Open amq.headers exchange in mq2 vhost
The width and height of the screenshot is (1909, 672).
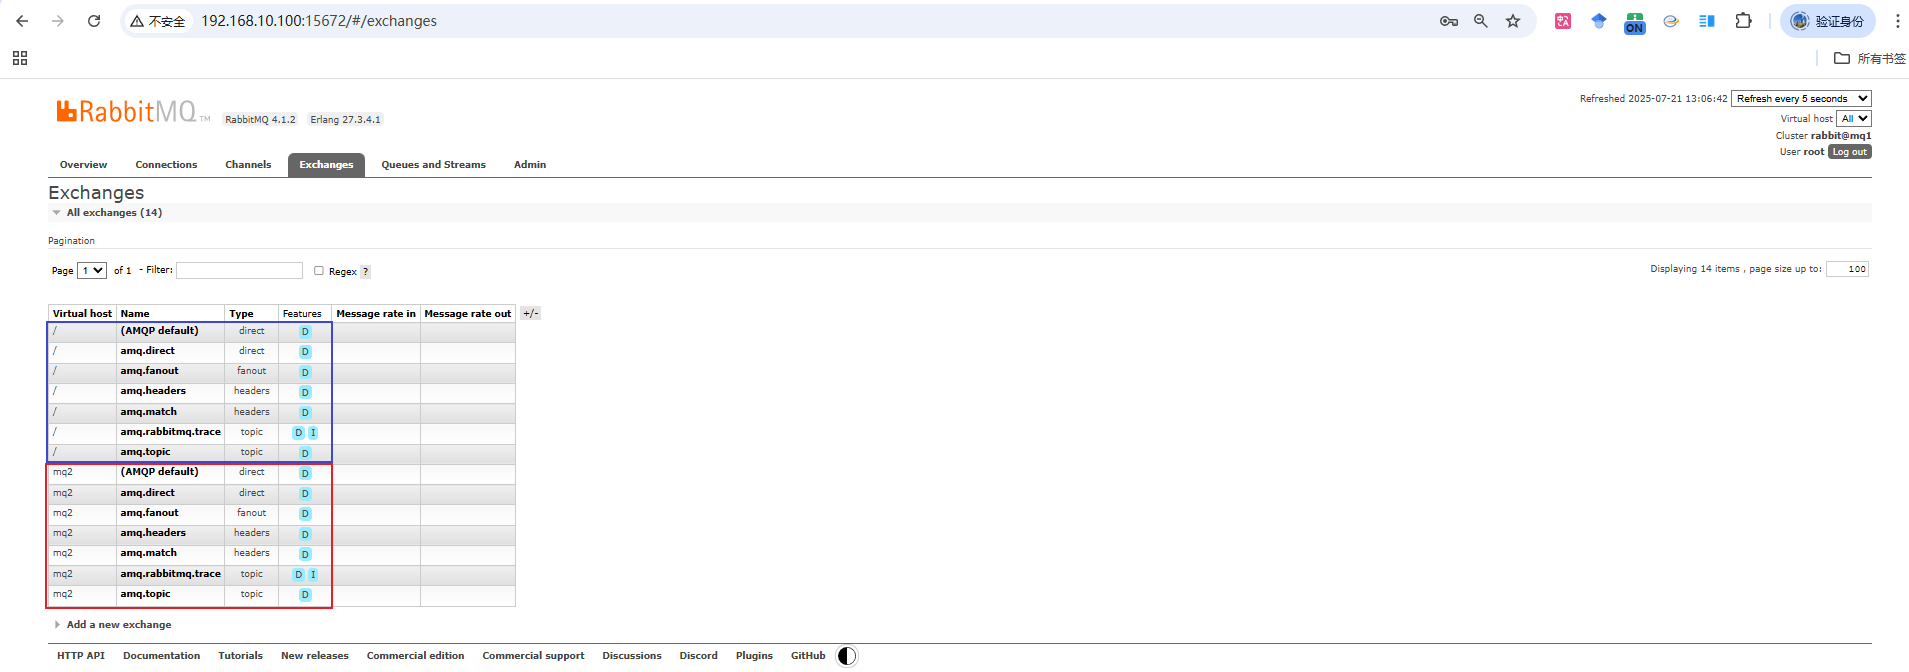click(153, 533)
